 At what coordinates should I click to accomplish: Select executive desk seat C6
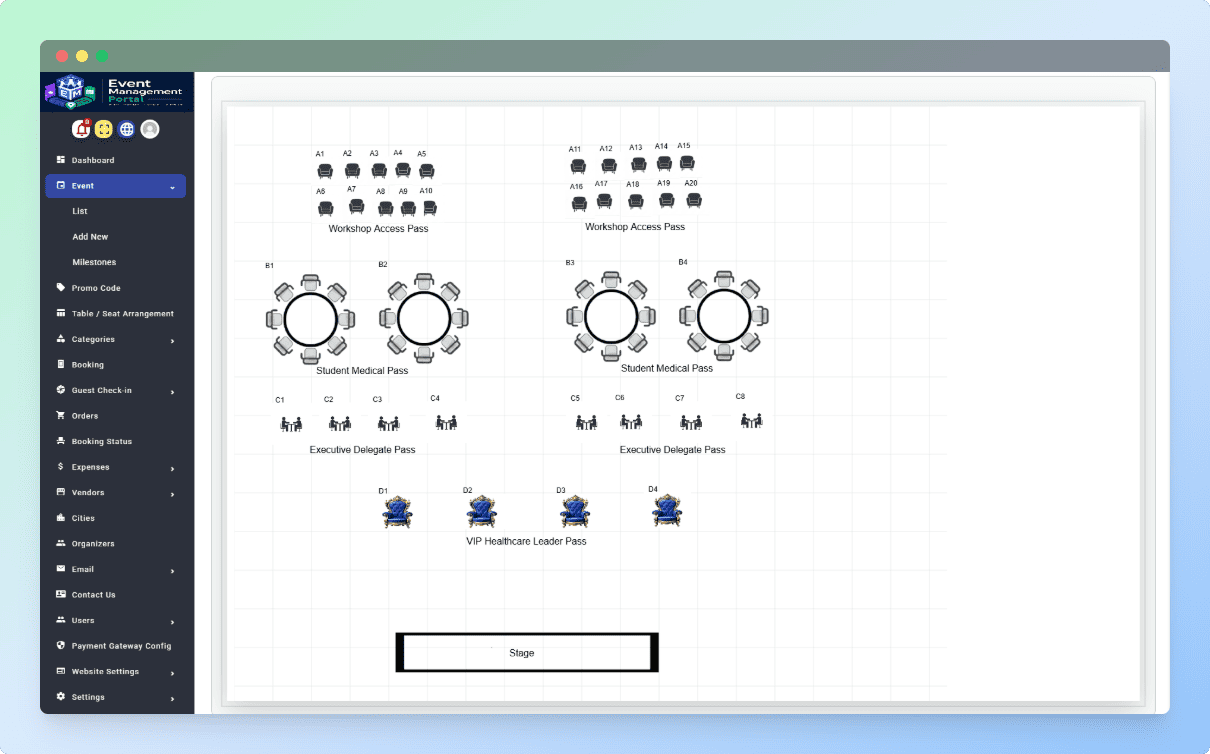tap(630, 423)
